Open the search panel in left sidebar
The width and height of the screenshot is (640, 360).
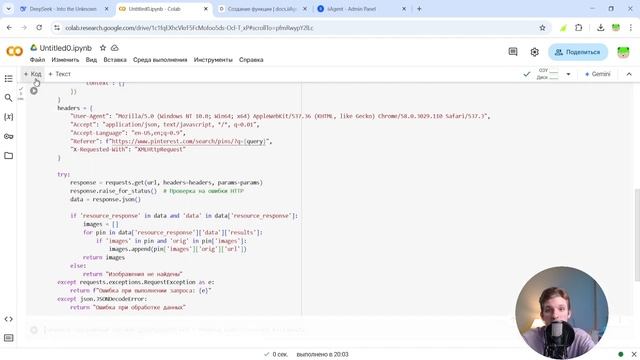tap(9, 98)
